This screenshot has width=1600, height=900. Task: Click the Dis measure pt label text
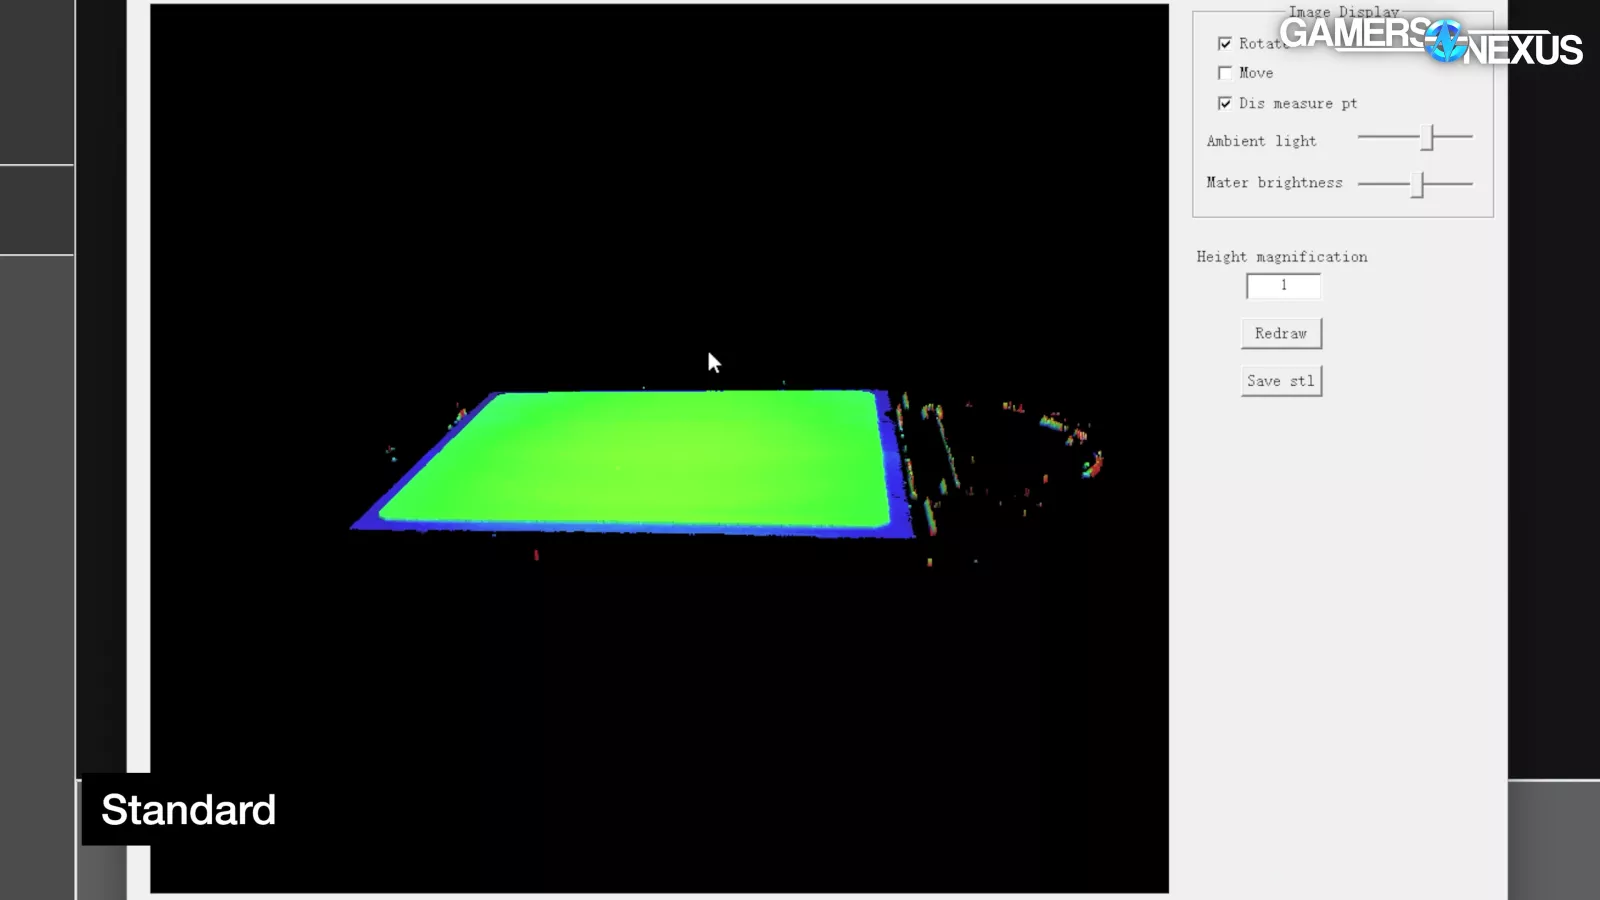(x=1298, y=103)
